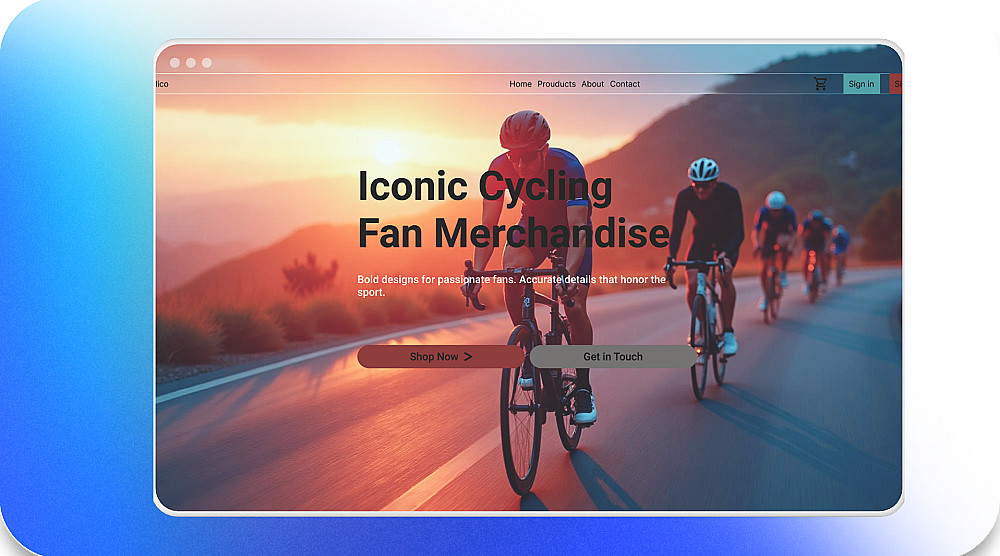Click the red cut-off sign up button
Viewport: 1000px width, 556px height.
896,84
